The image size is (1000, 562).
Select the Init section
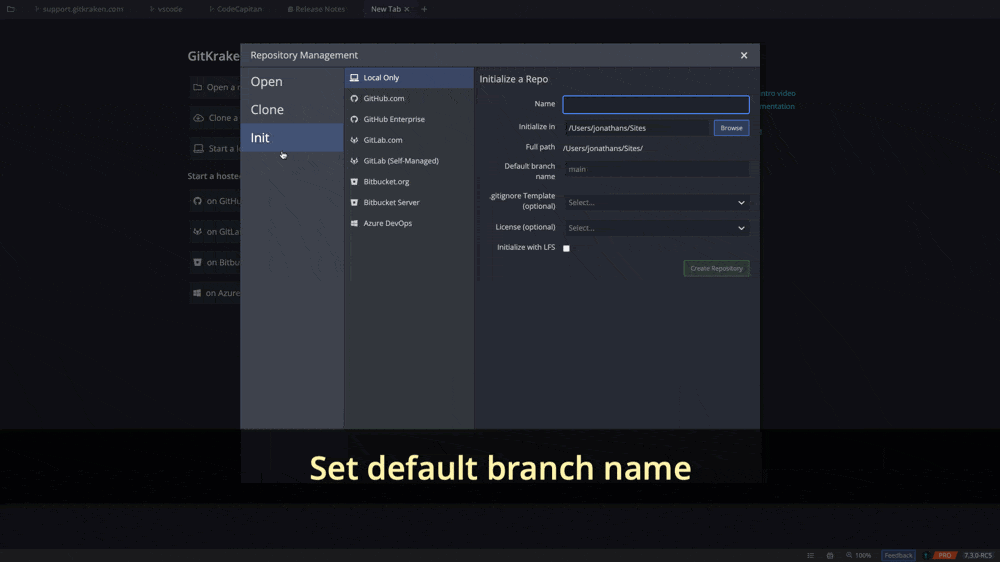[x=291, y=138]
